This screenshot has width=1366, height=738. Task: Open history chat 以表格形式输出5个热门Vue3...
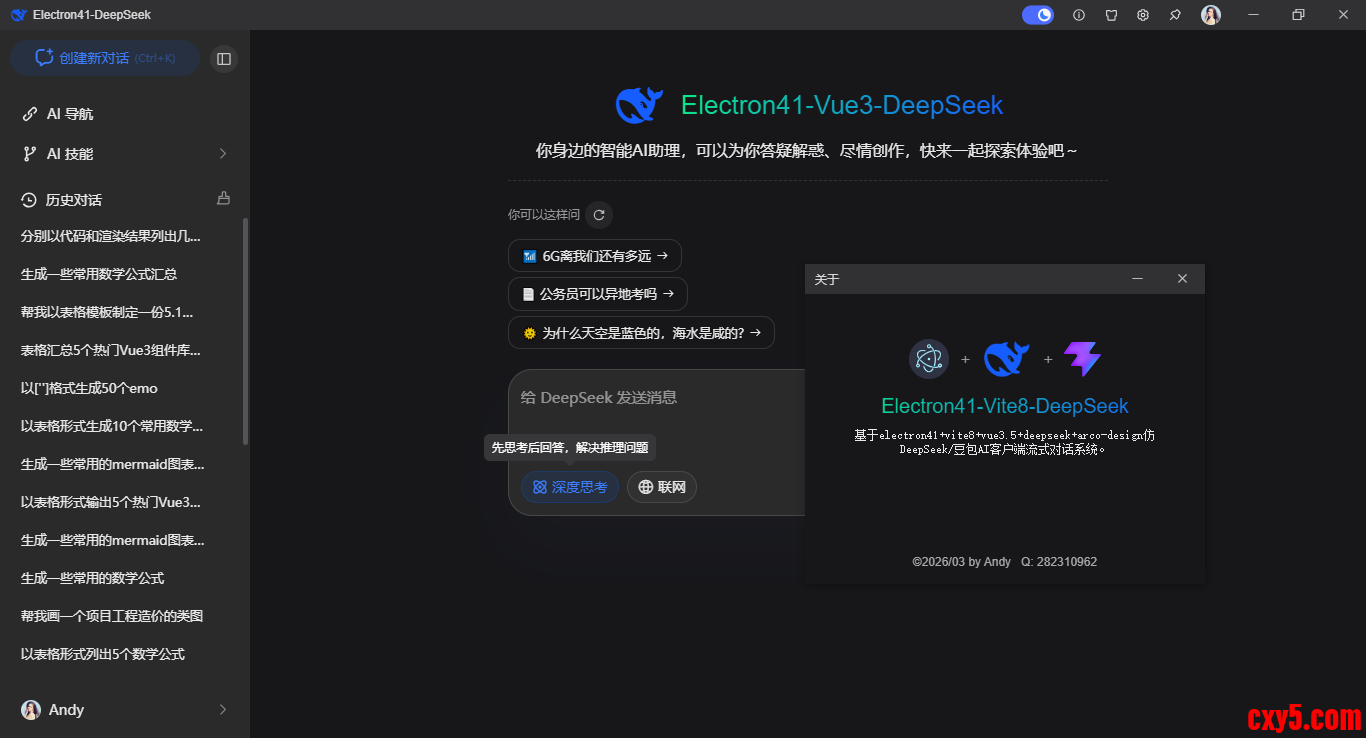pyautogui.click(x=111, y=502)
